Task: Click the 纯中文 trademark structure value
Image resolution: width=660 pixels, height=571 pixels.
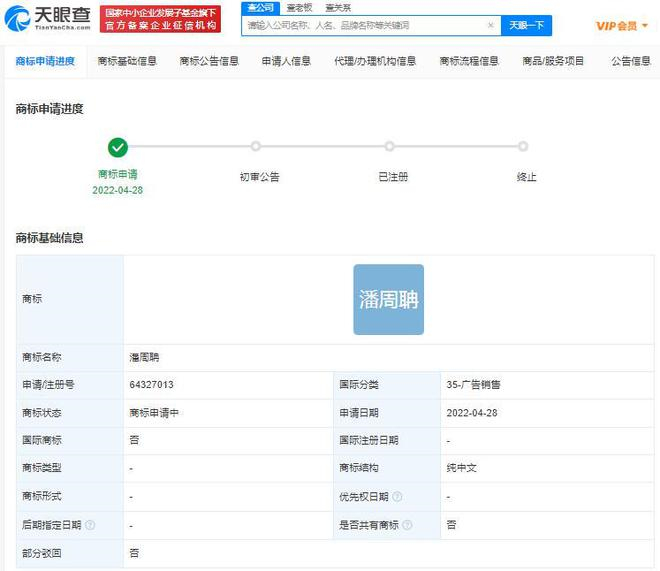Action: pyautogui.click(x=461, y=468)
